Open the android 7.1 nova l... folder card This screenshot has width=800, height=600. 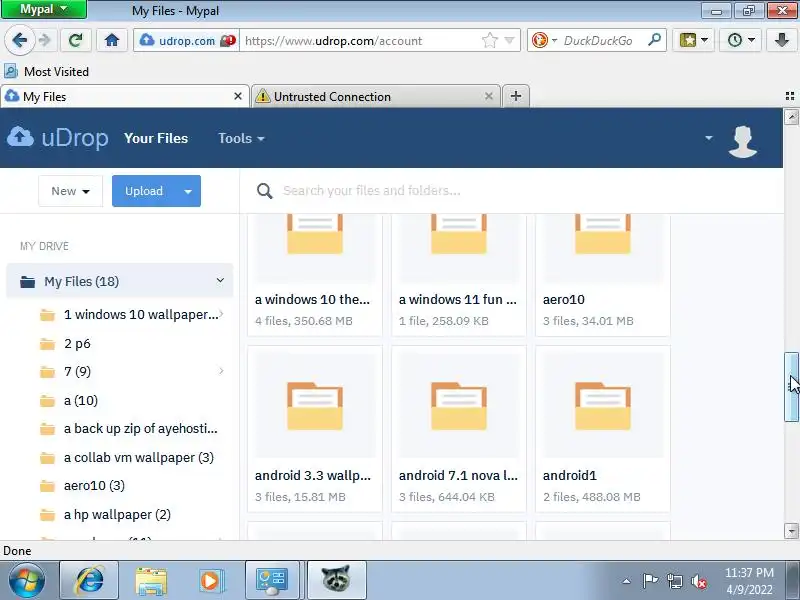(459, 429)
